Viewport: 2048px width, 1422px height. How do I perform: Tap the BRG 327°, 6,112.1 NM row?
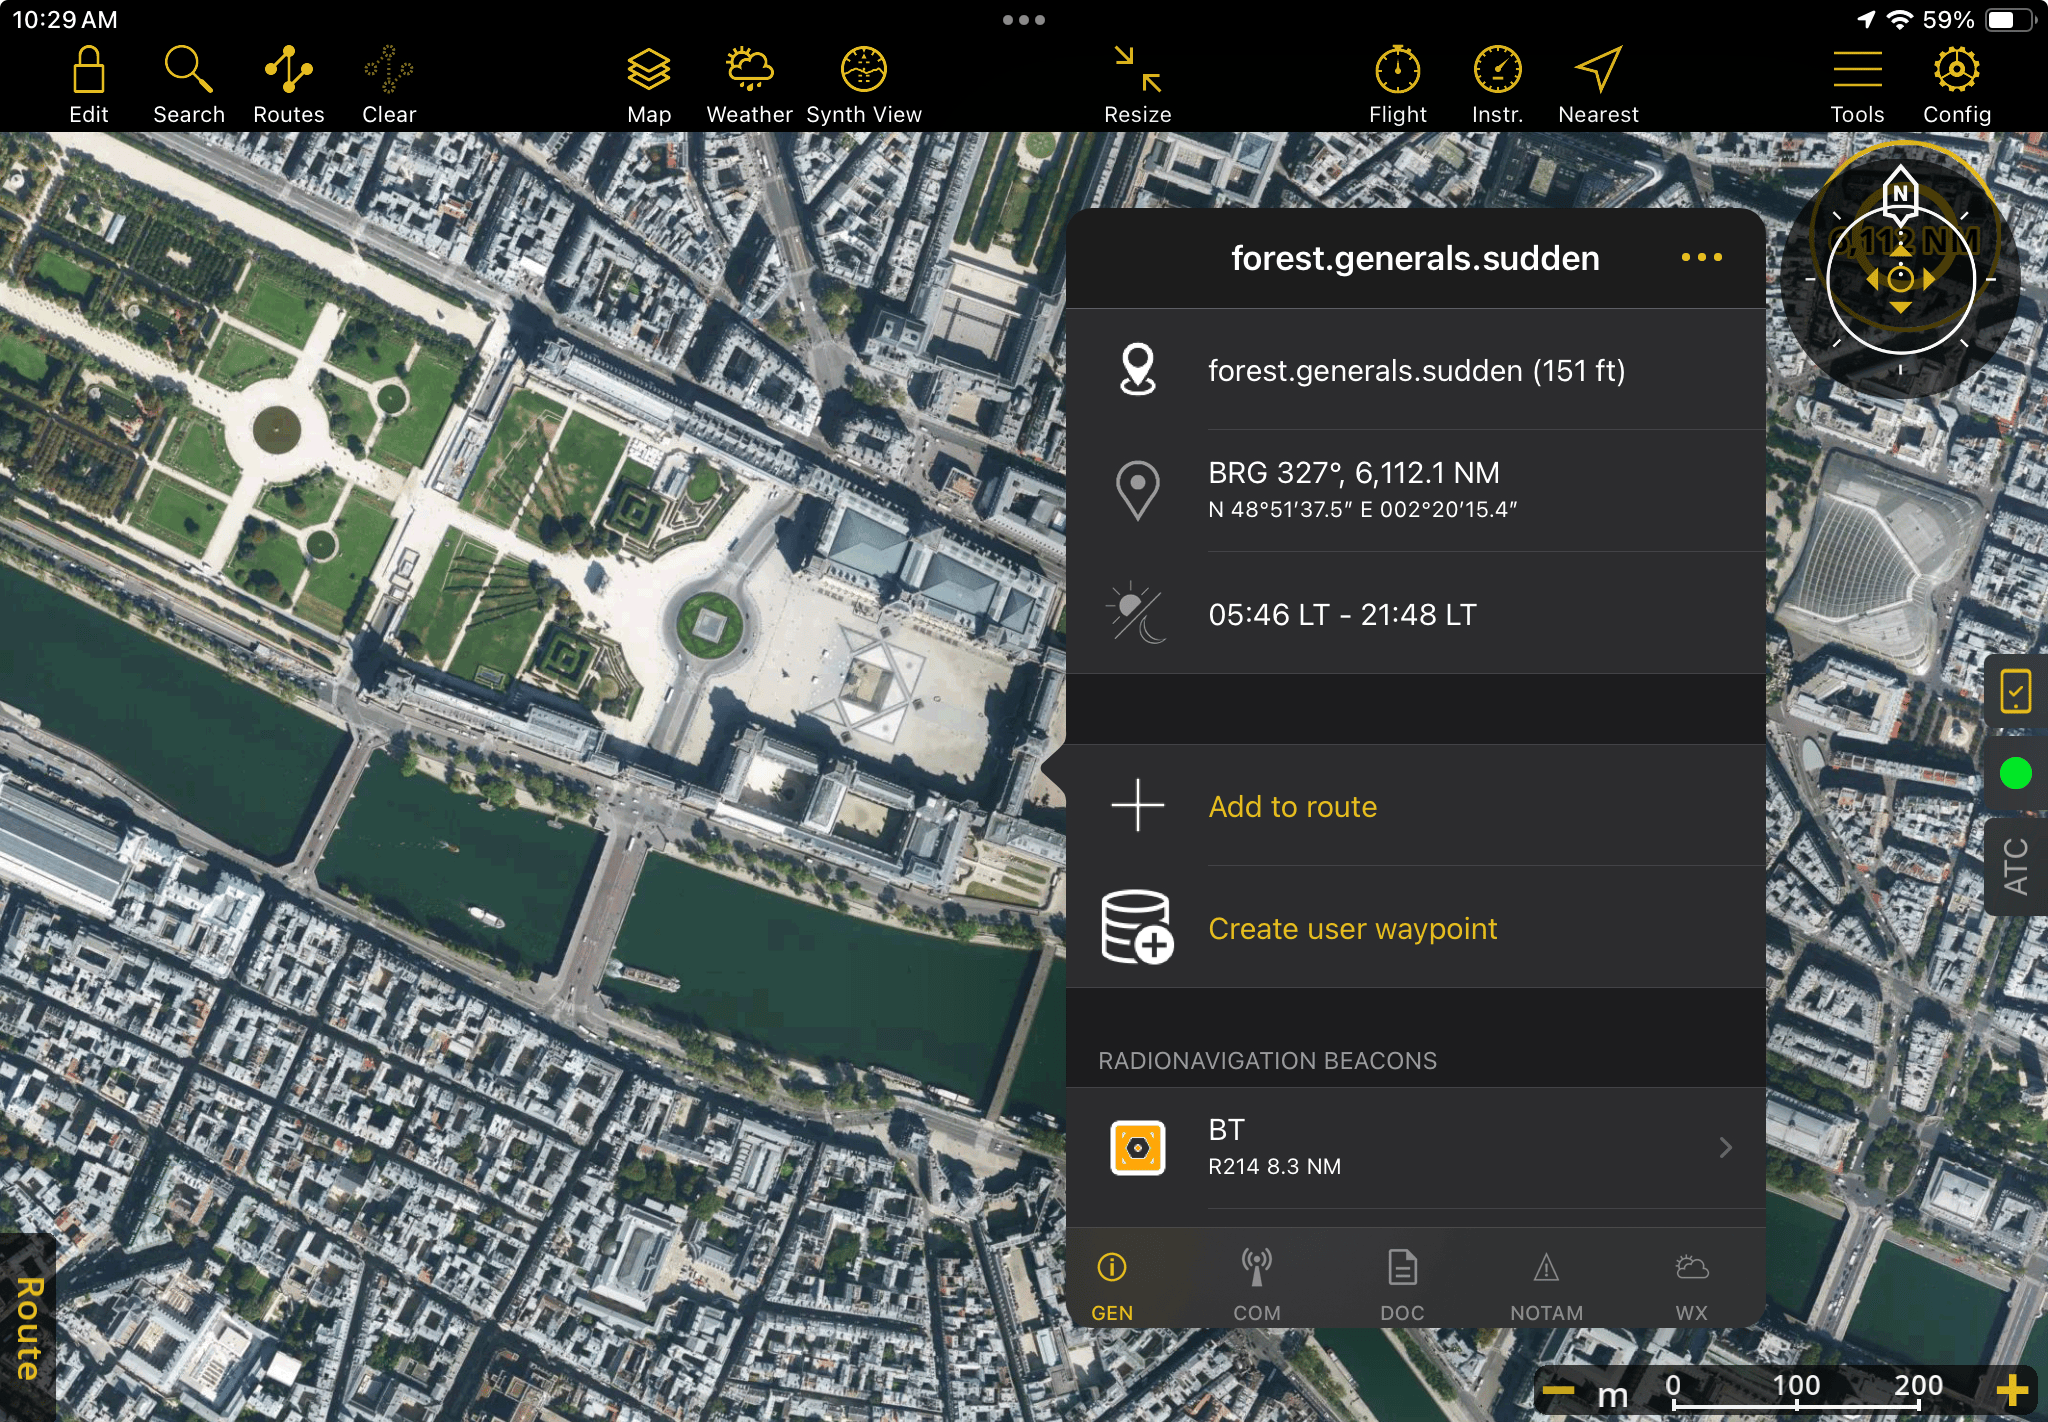pos(1416,491)
